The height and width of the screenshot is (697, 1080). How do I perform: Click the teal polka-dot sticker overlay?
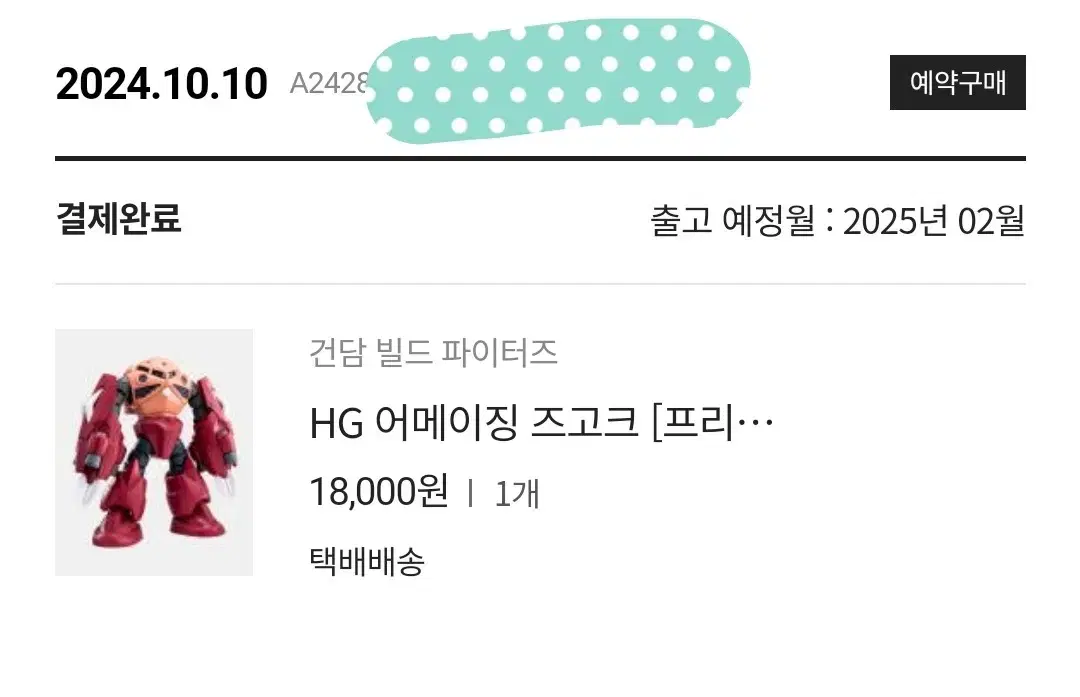[x=558, y=80]
